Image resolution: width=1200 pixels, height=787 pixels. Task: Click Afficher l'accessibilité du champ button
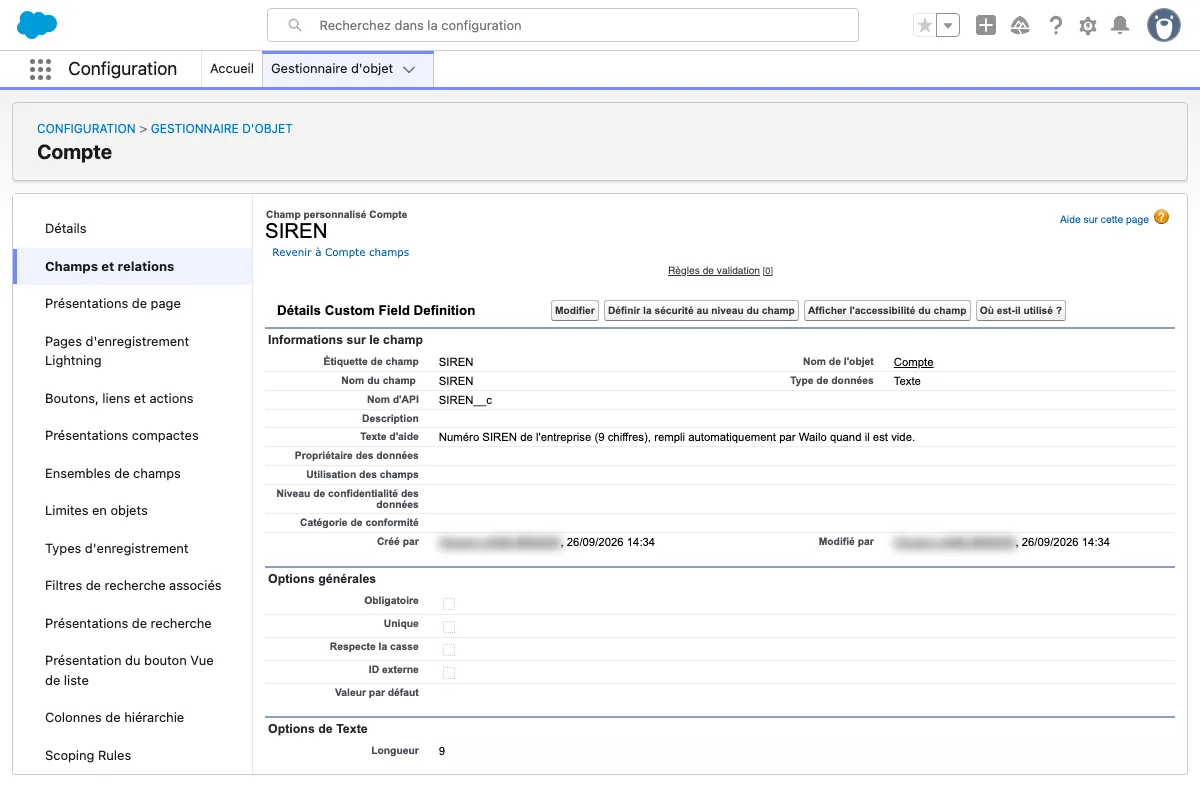[888, 311]
